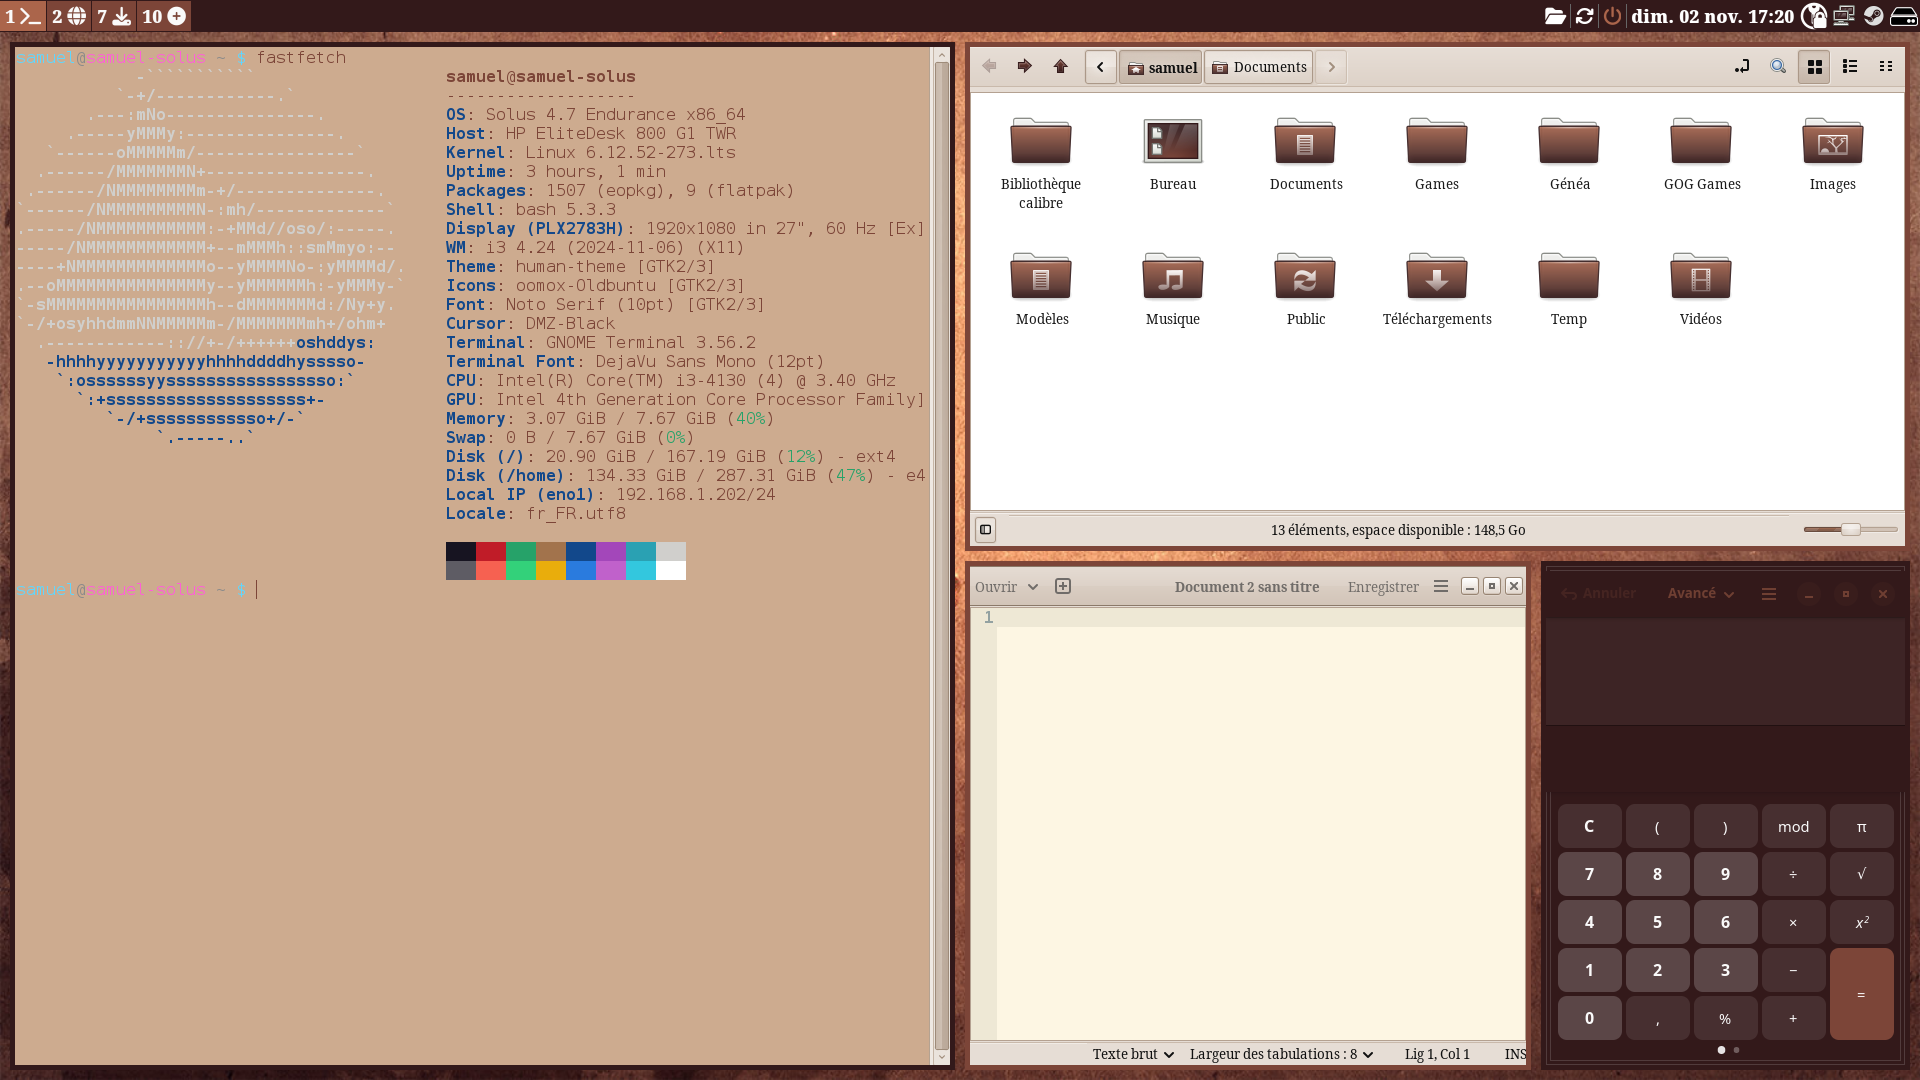Switch to compact view
Screen dimensions: 1920x1080
tap(1886, 67)
